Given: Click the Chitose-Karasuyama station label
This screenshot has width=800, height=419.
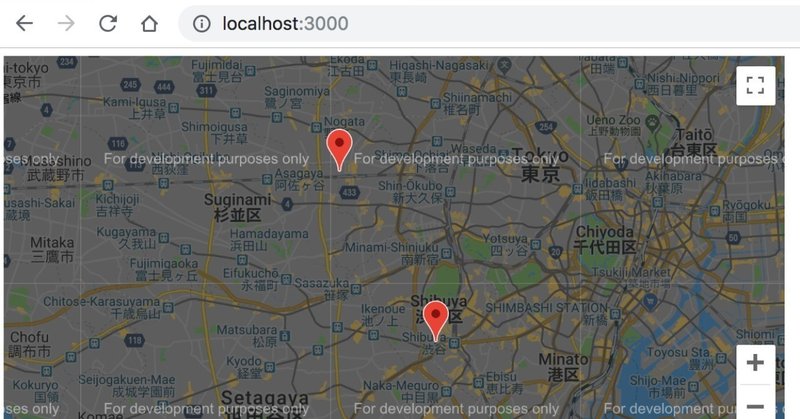Looking at the screenshot, I should 102,307.
